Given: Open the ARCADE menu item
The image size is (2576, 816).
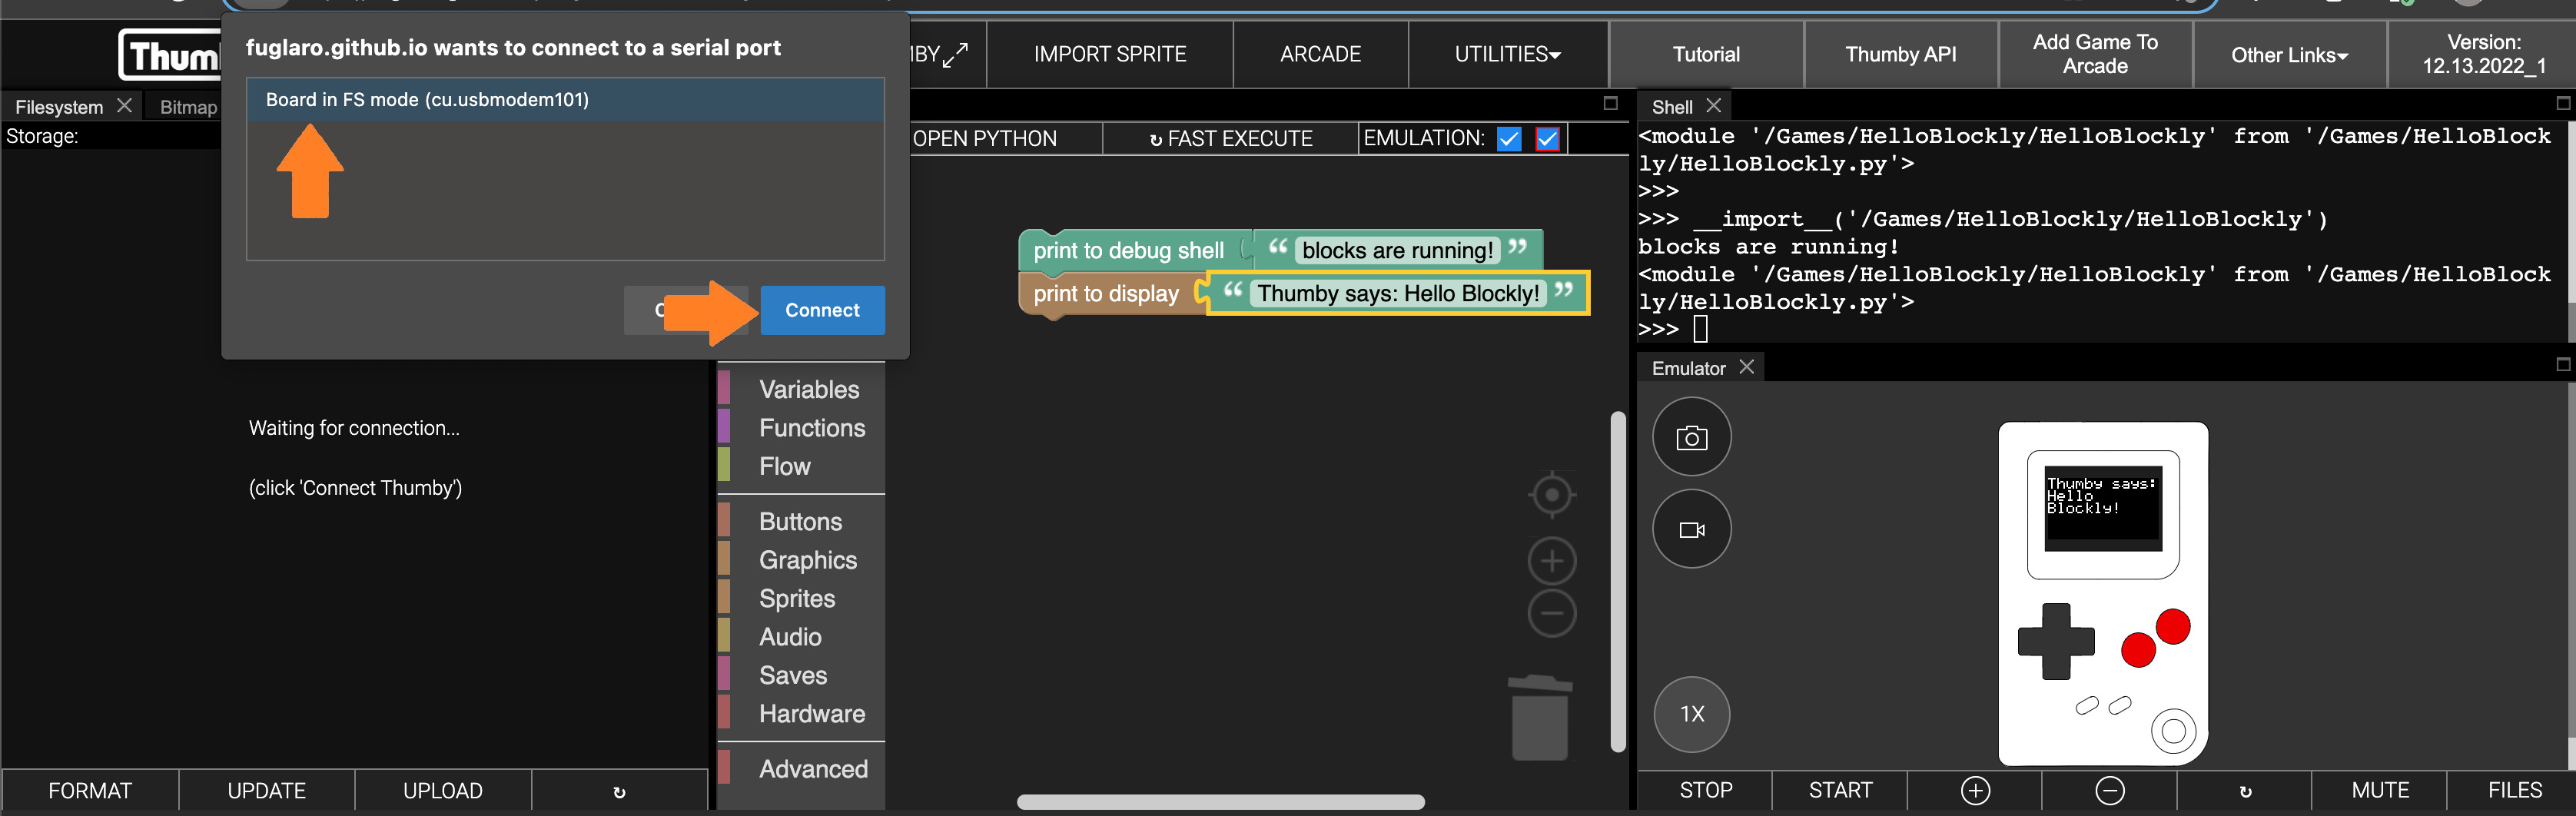Looking at the screenshot, I should (x=1320, y=54).
